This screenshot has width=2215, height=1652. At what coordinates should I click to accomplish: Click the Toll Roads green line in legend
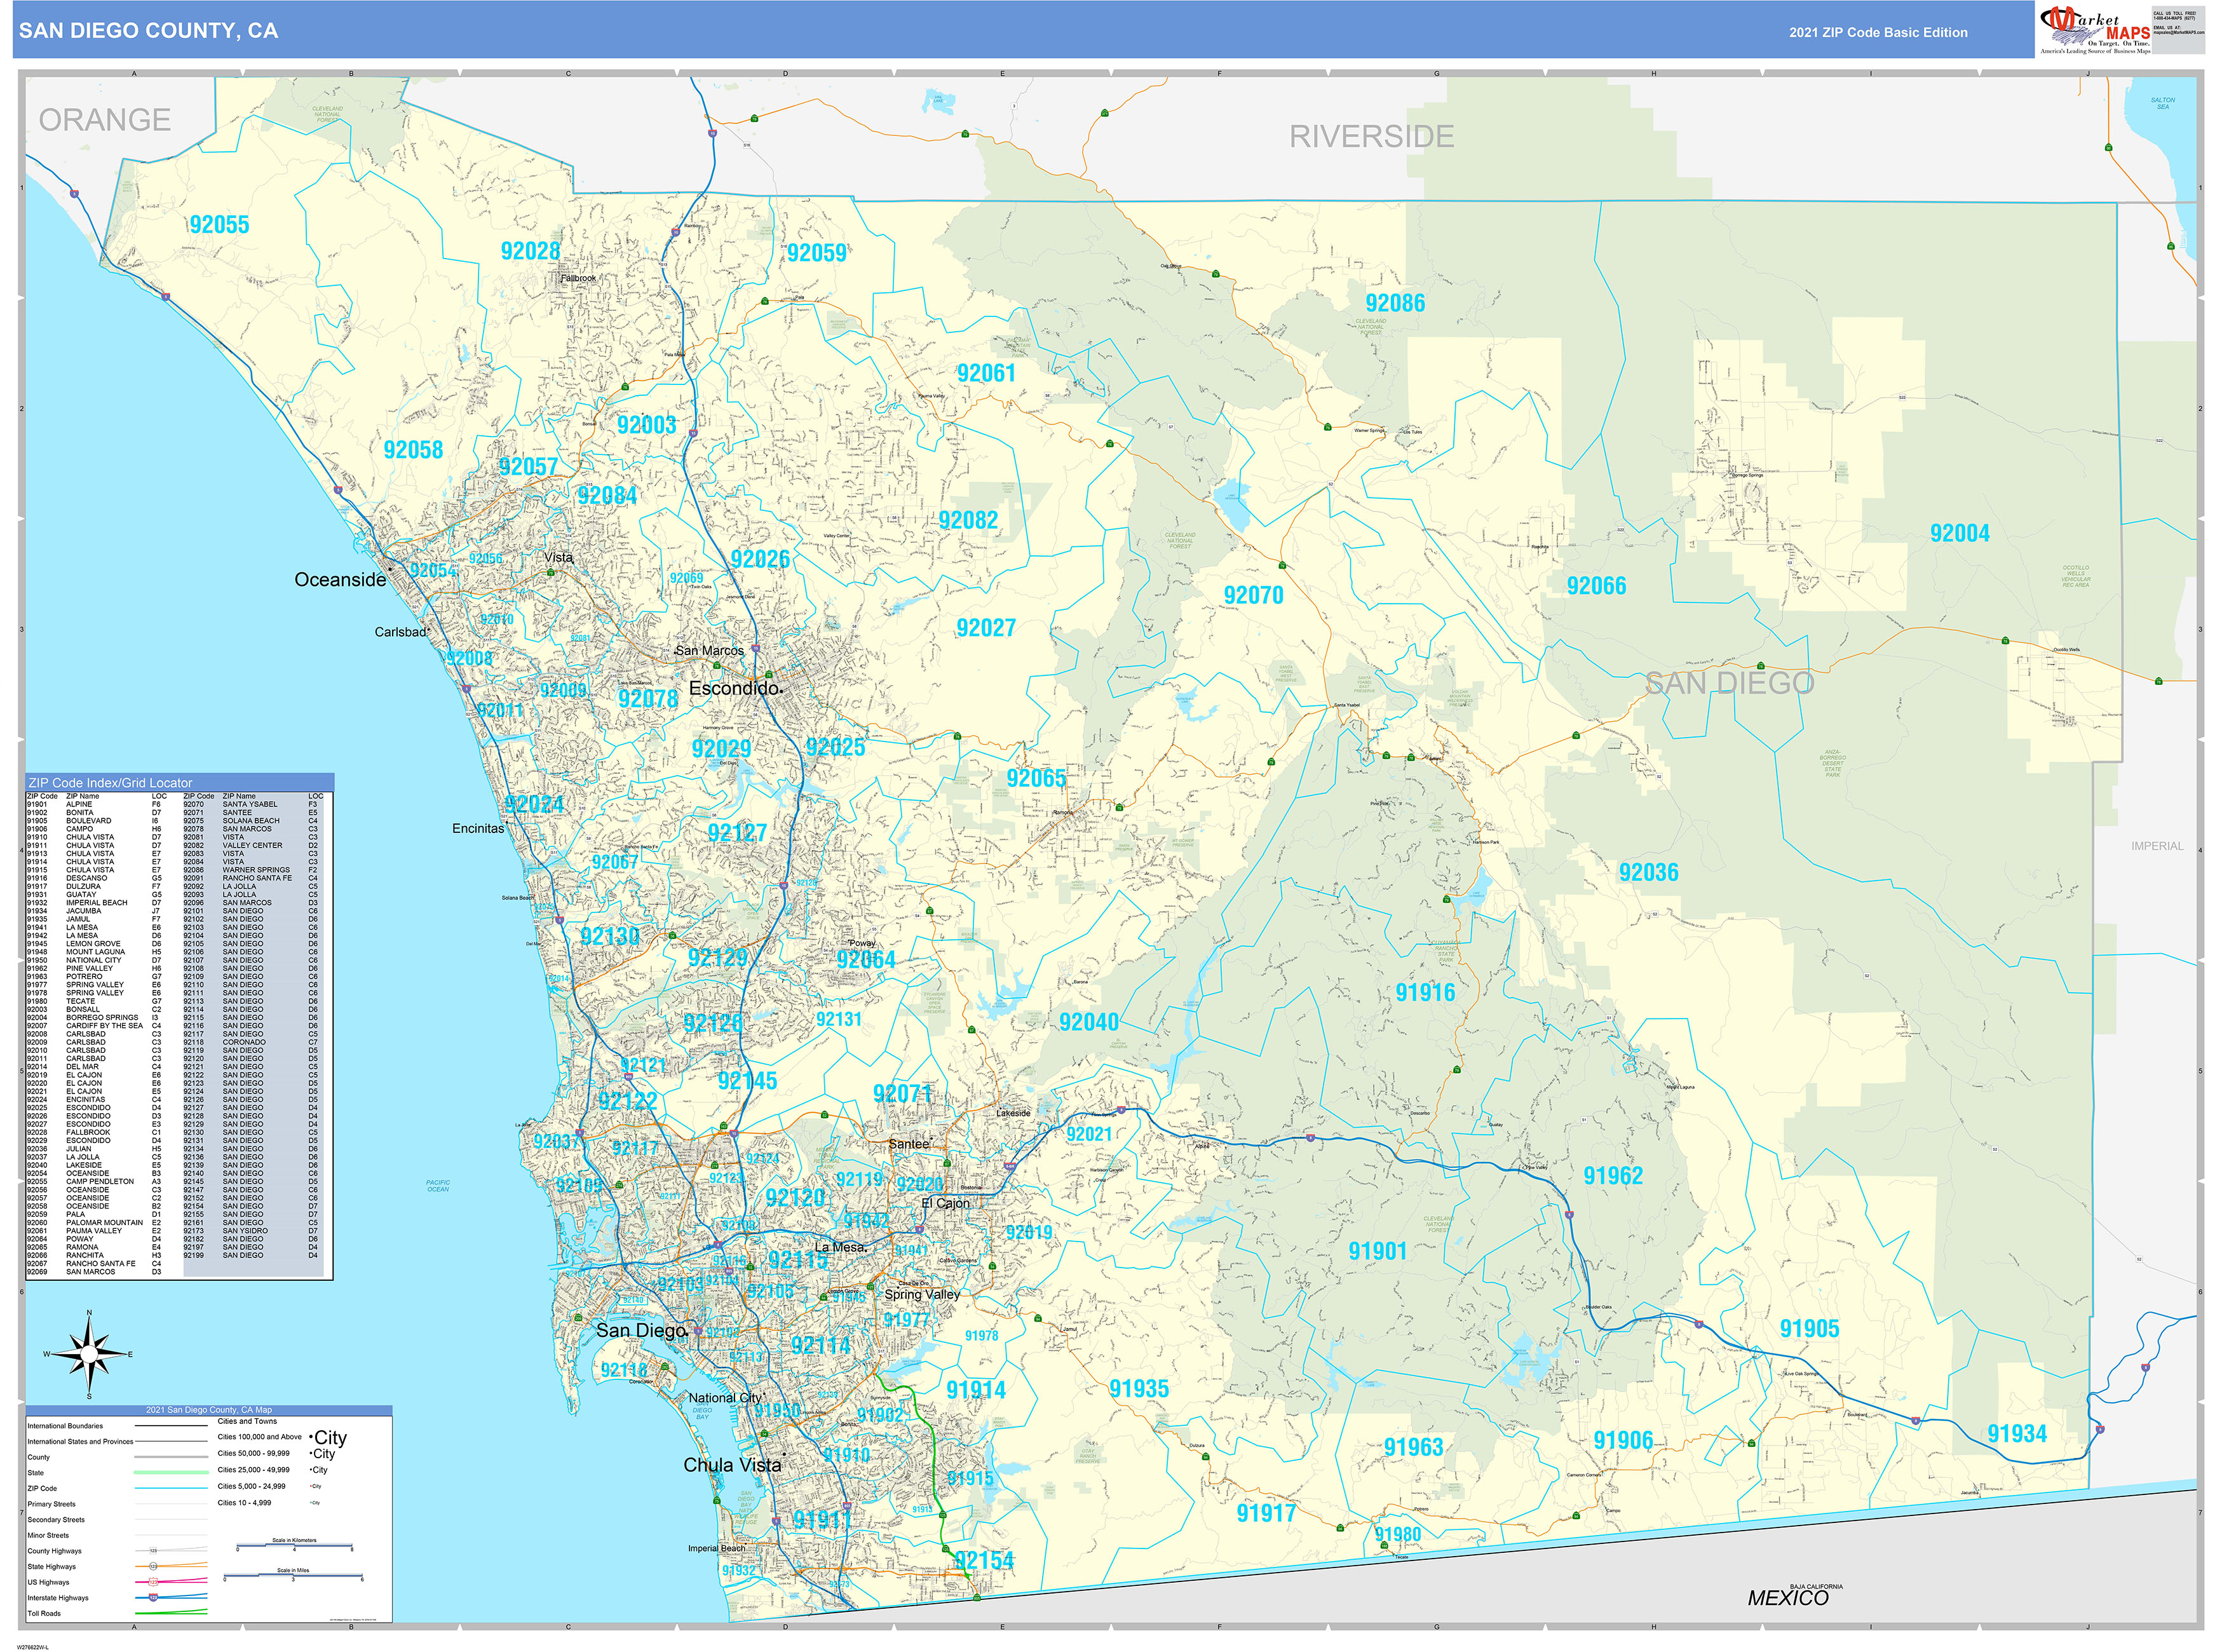[x=170, y=1613]
